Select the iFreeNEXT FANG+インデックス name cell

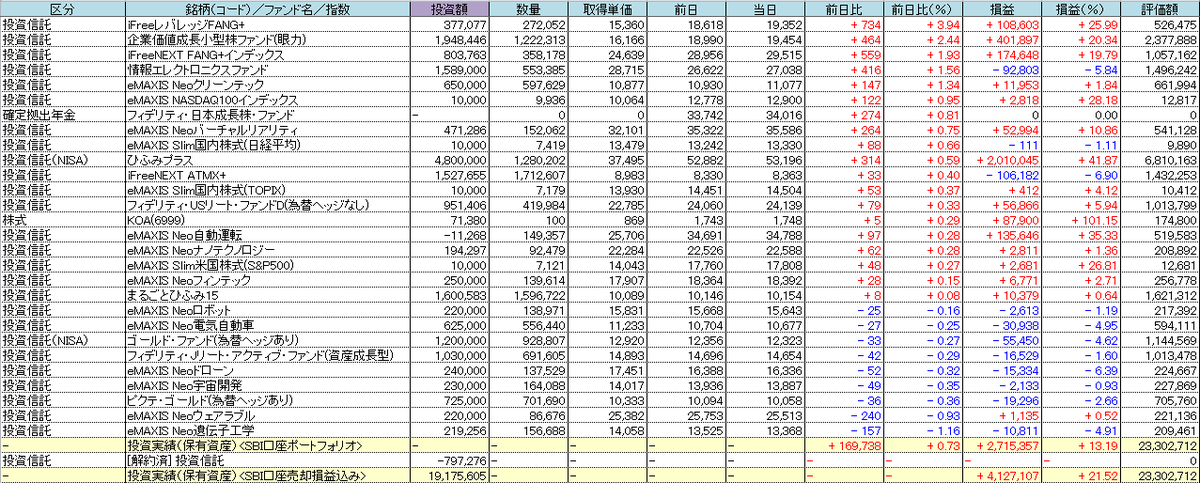(268, 54)
